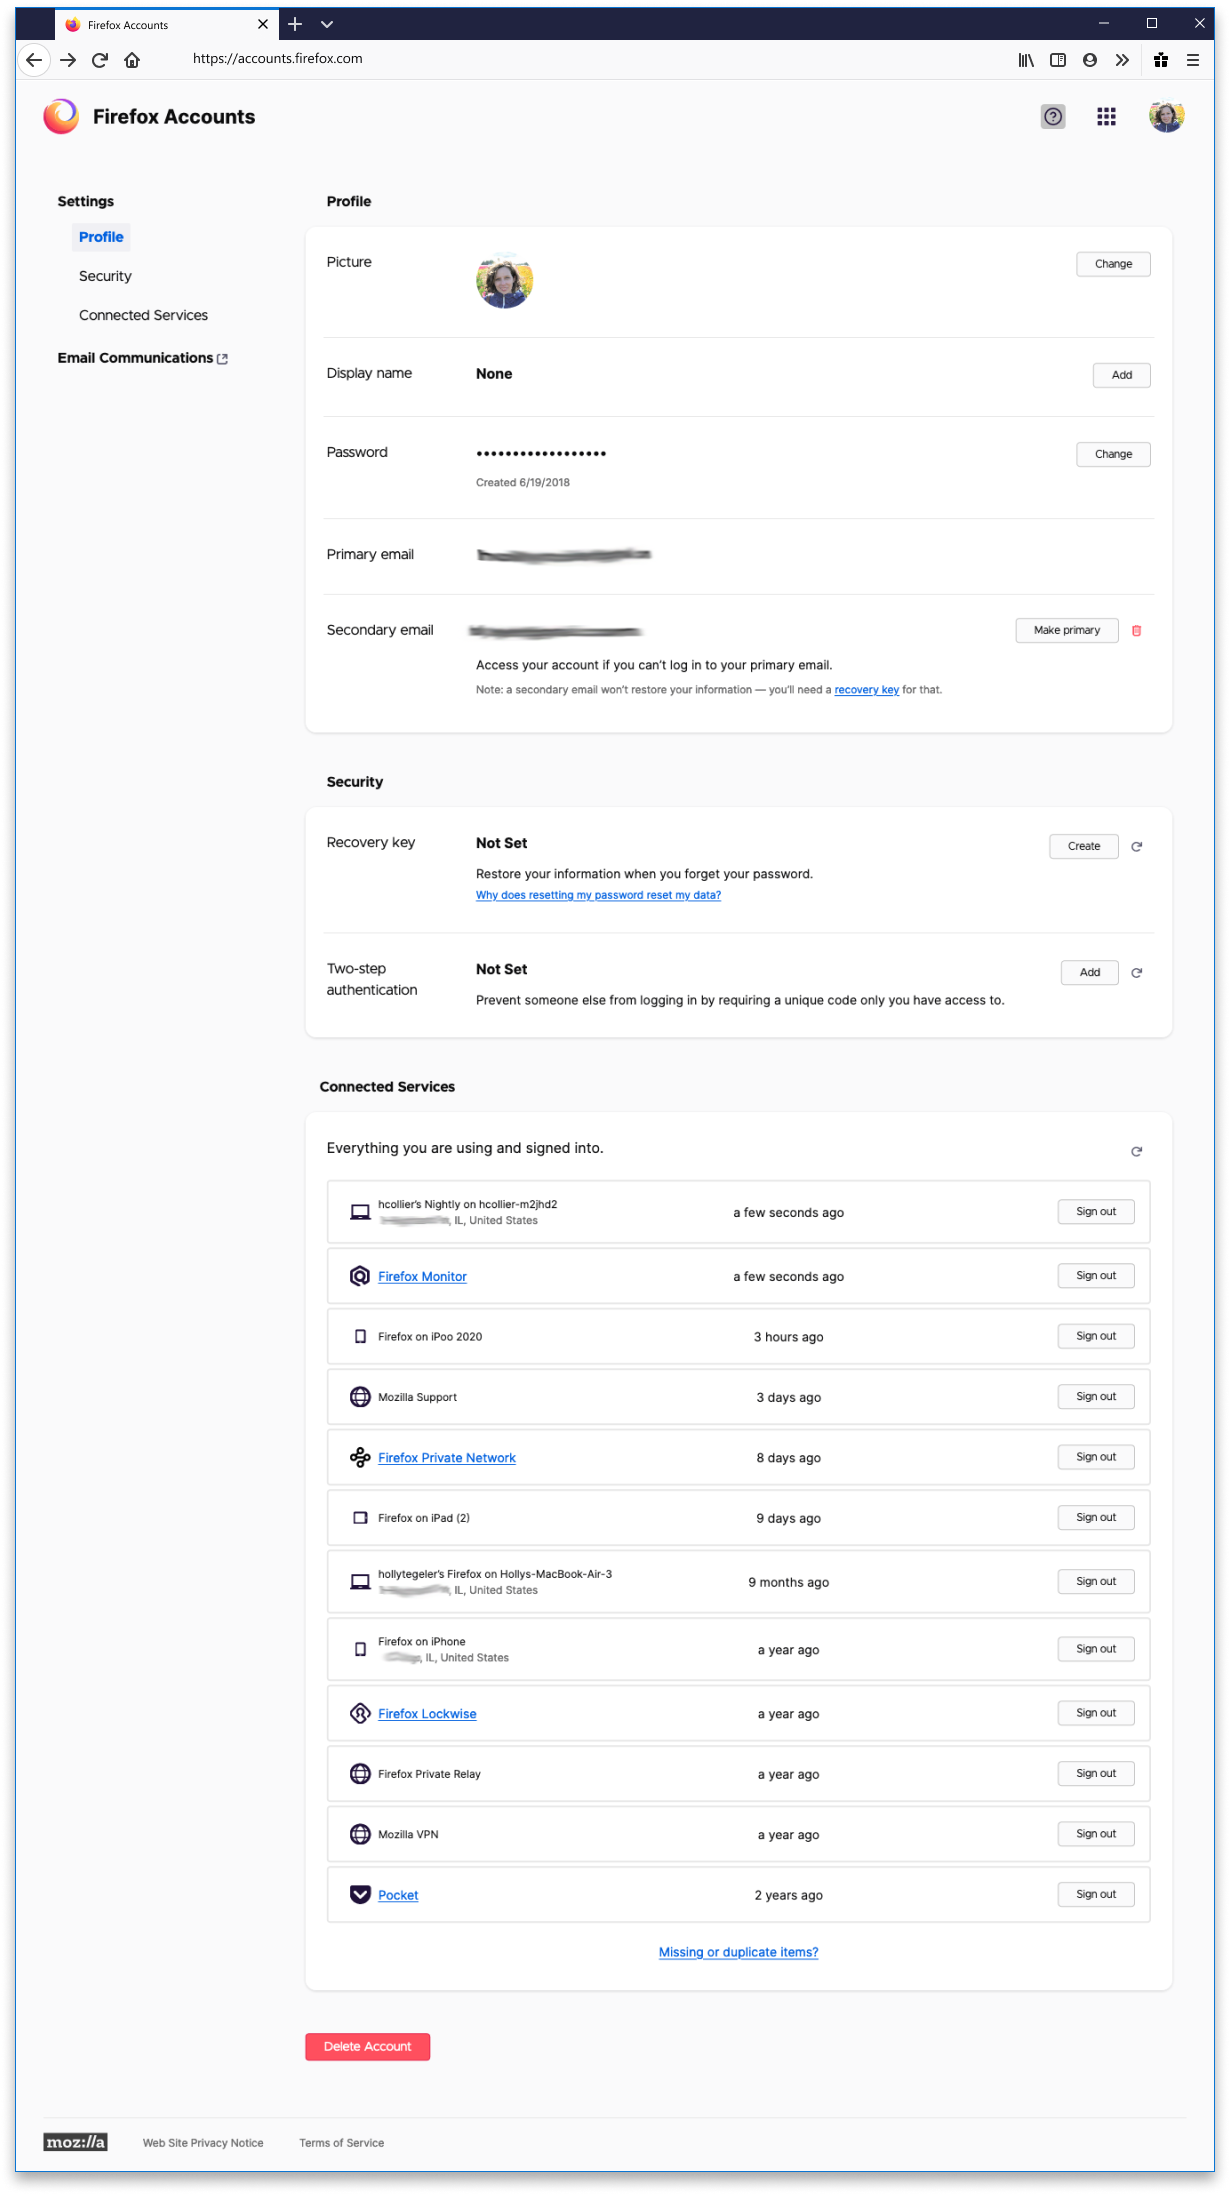This screenshot has height=2195, width=1230.
Task: Sign out of Pocket
Action: click(x=1096, y=1895)
